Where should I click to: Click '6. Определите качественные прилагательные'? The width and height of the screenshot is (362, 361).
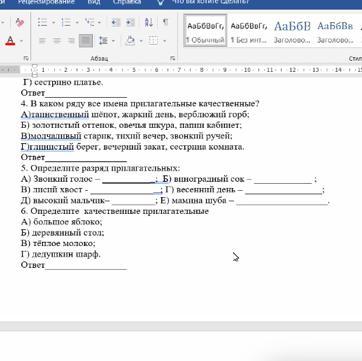click(115, 211)
